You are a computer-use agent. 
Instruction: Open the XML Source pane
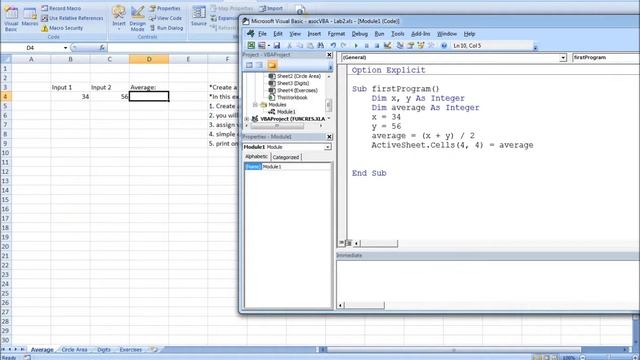click(199, 17)
